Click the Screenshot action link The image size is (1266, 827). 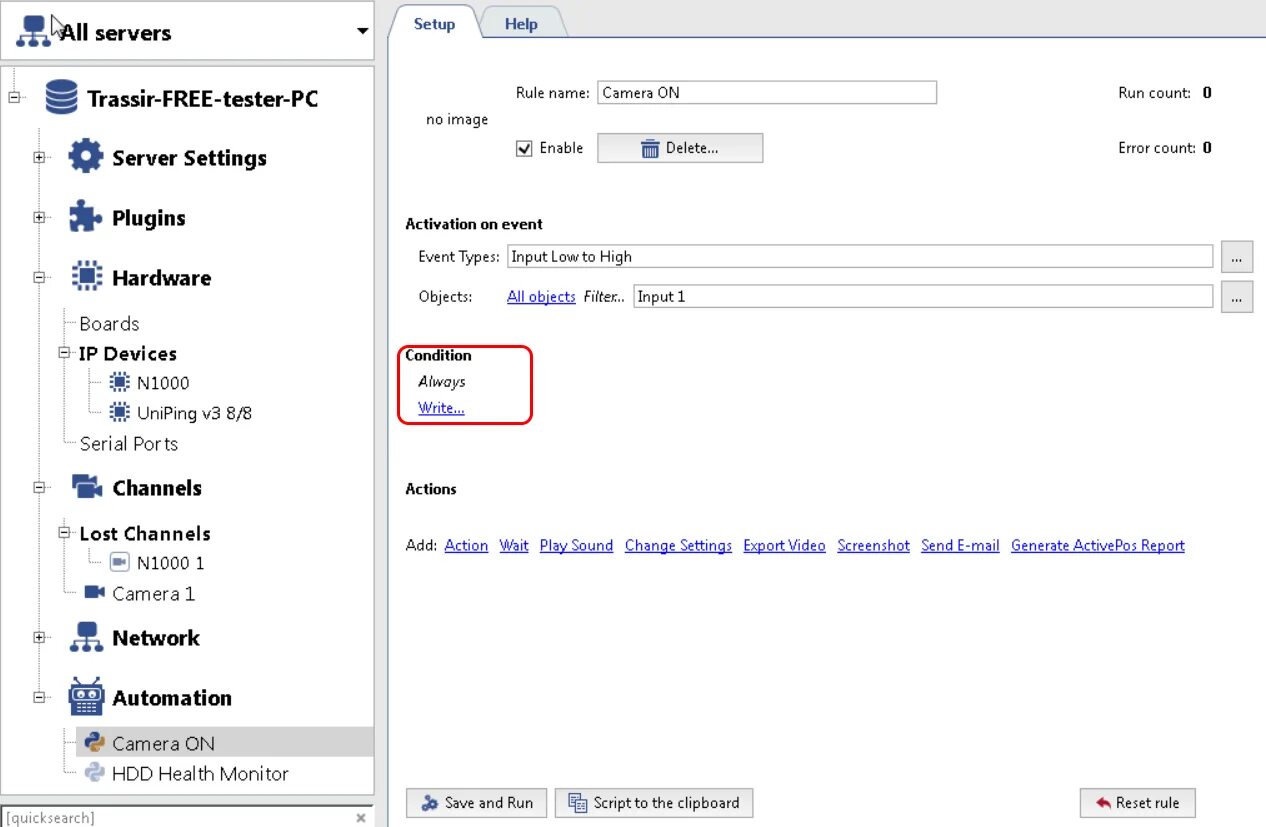[874, 545]
